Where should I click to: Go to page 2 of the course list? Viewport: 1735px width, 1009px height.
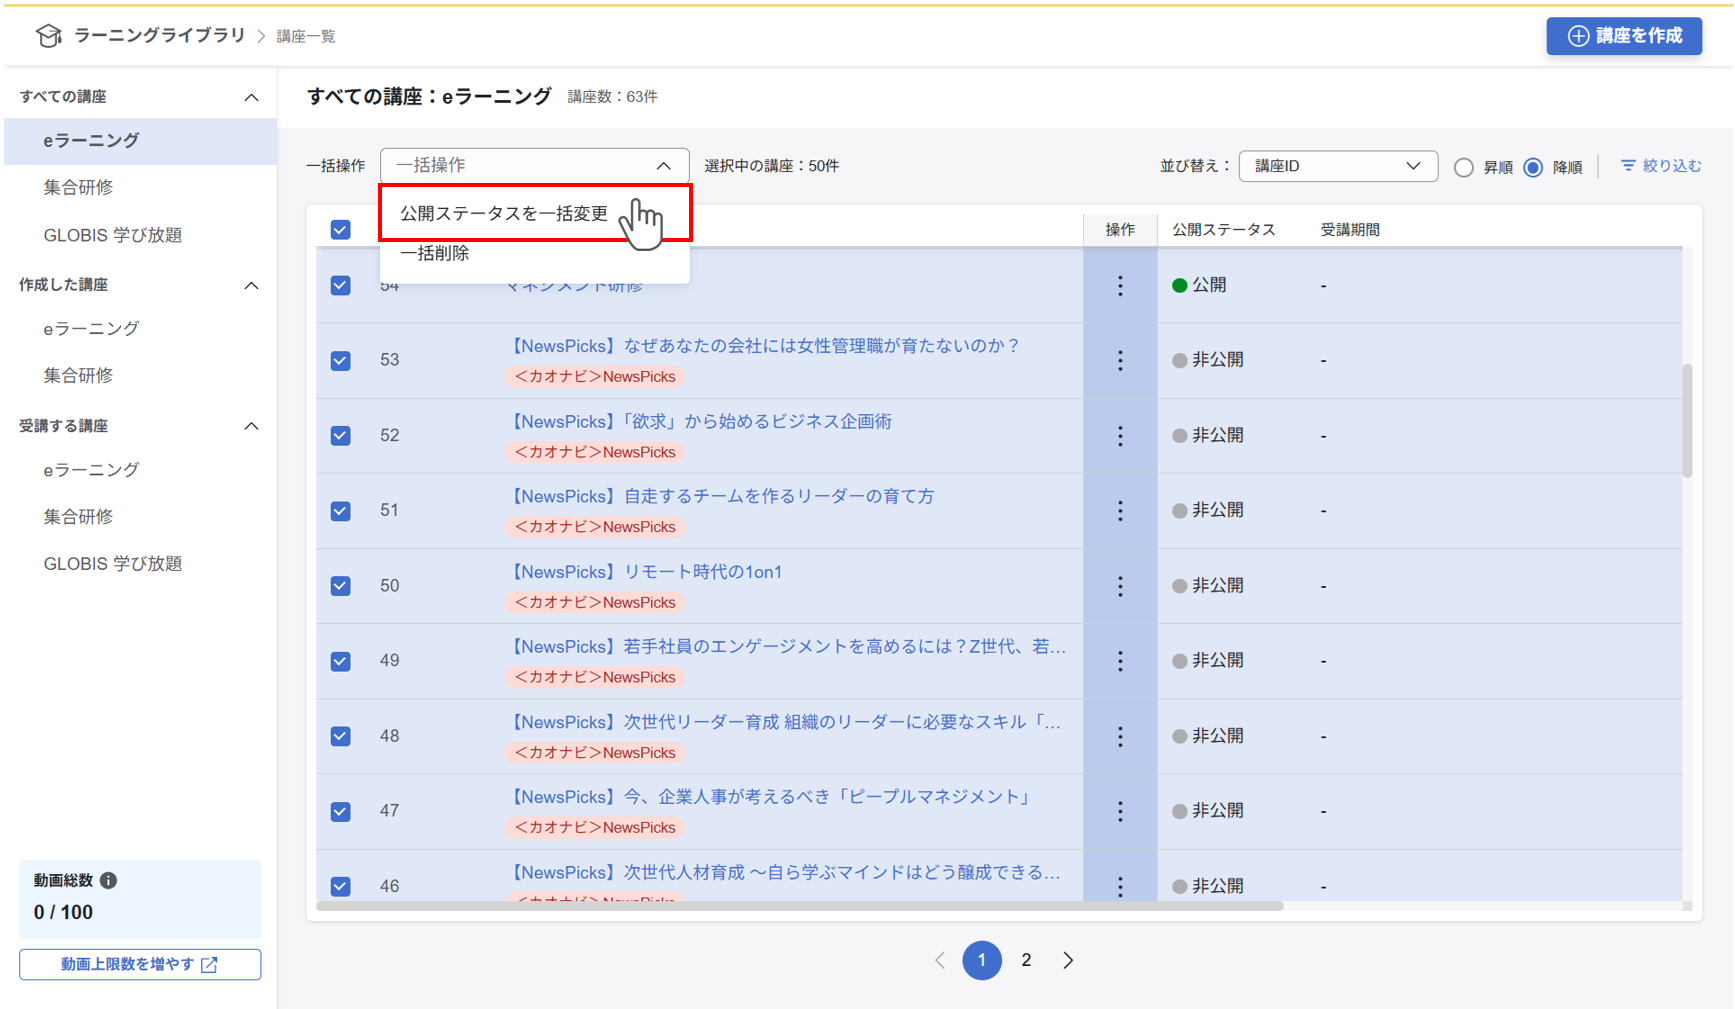(1026, 960)
